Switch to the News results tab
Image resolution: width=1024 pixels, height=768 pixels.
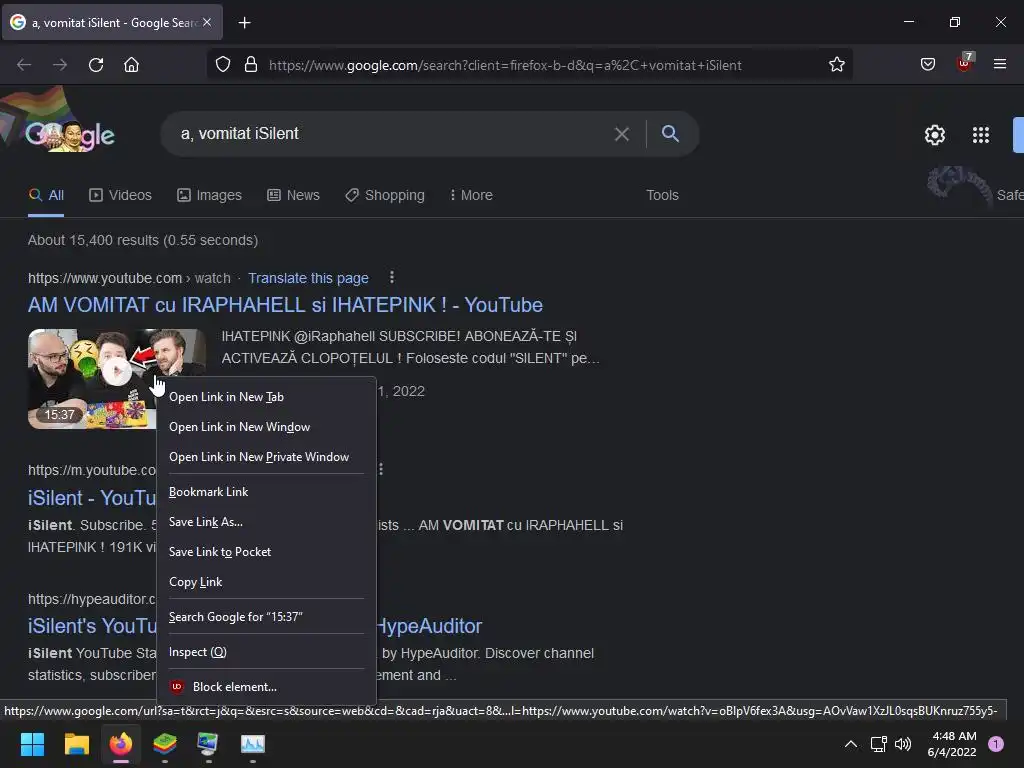pyautogui.click(x=293, y=195)
